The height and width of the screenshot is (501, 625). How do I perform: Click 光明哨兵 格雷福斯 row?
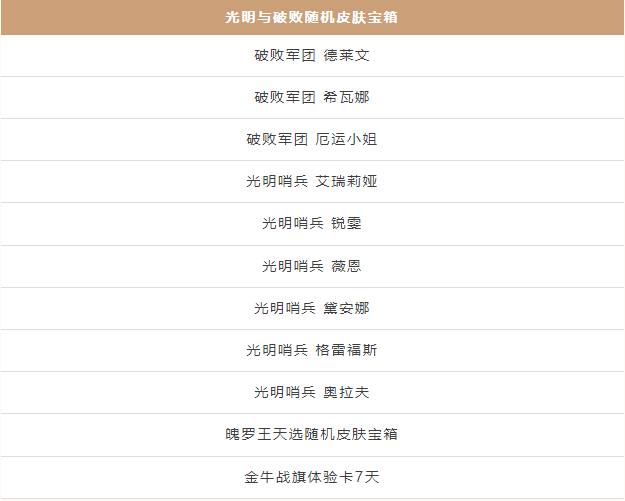312,350
